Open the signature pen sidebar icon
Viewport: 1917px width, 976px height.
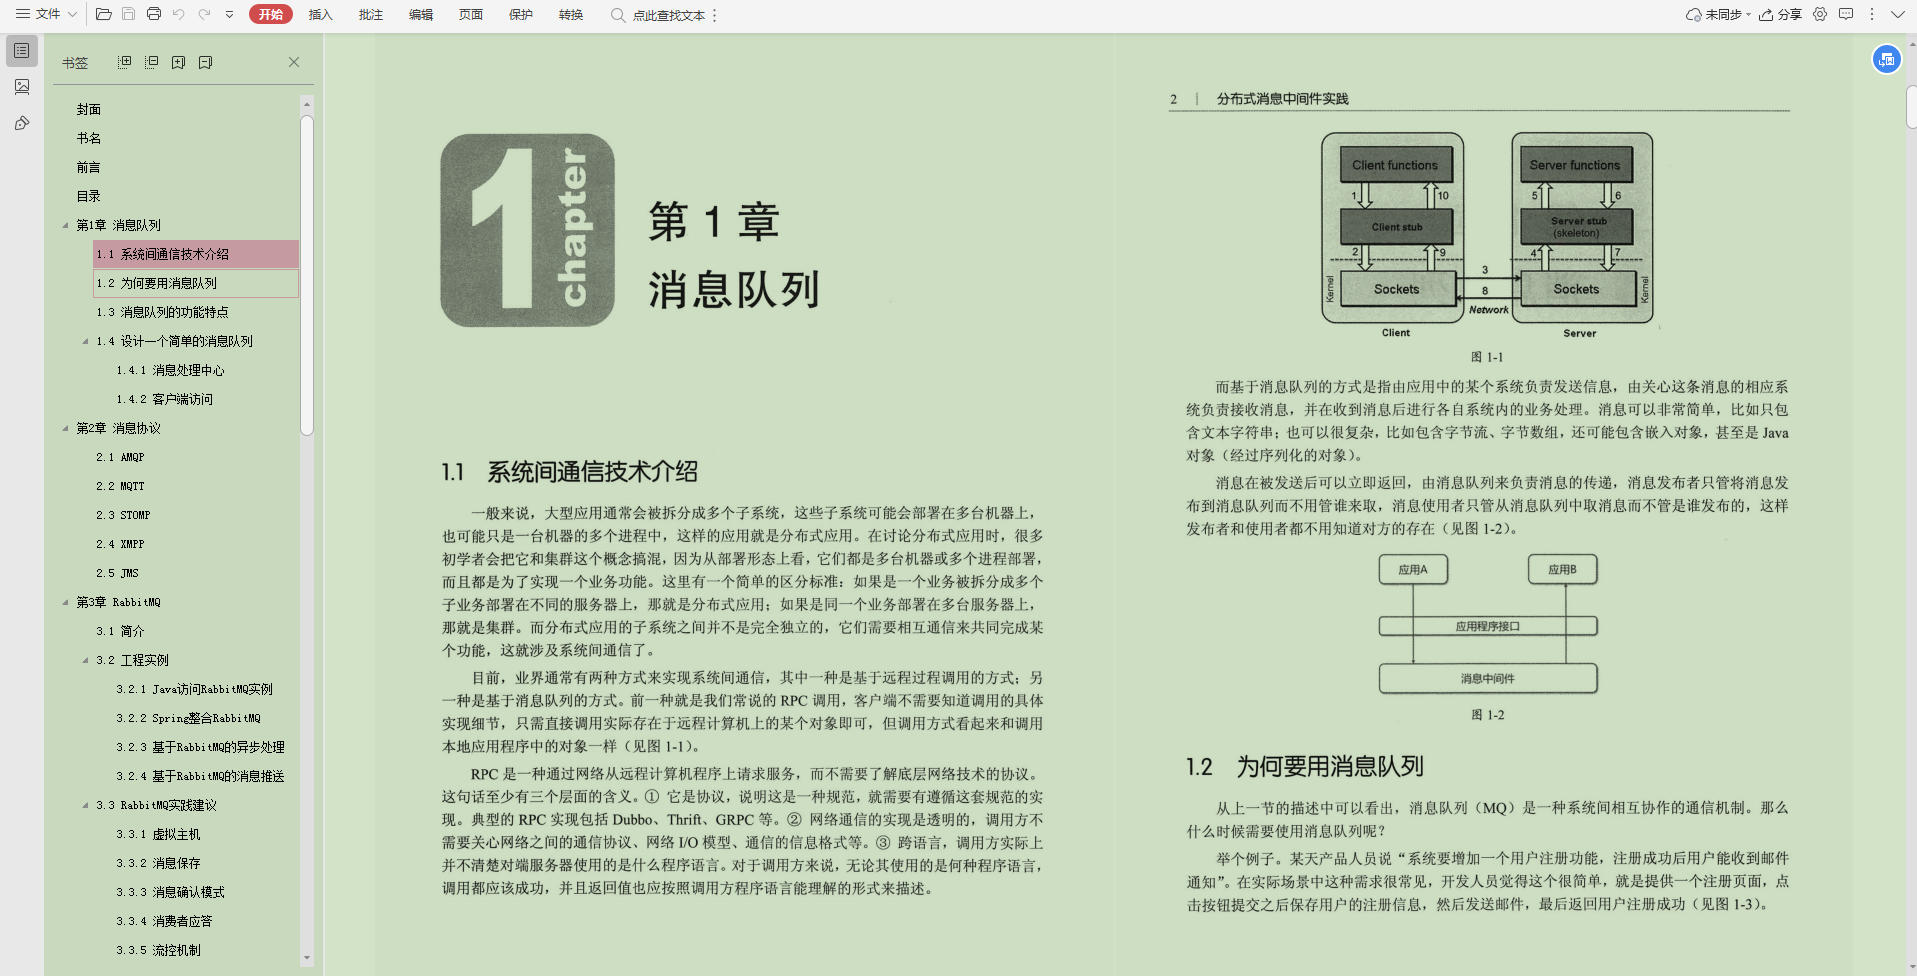[22, 123]
